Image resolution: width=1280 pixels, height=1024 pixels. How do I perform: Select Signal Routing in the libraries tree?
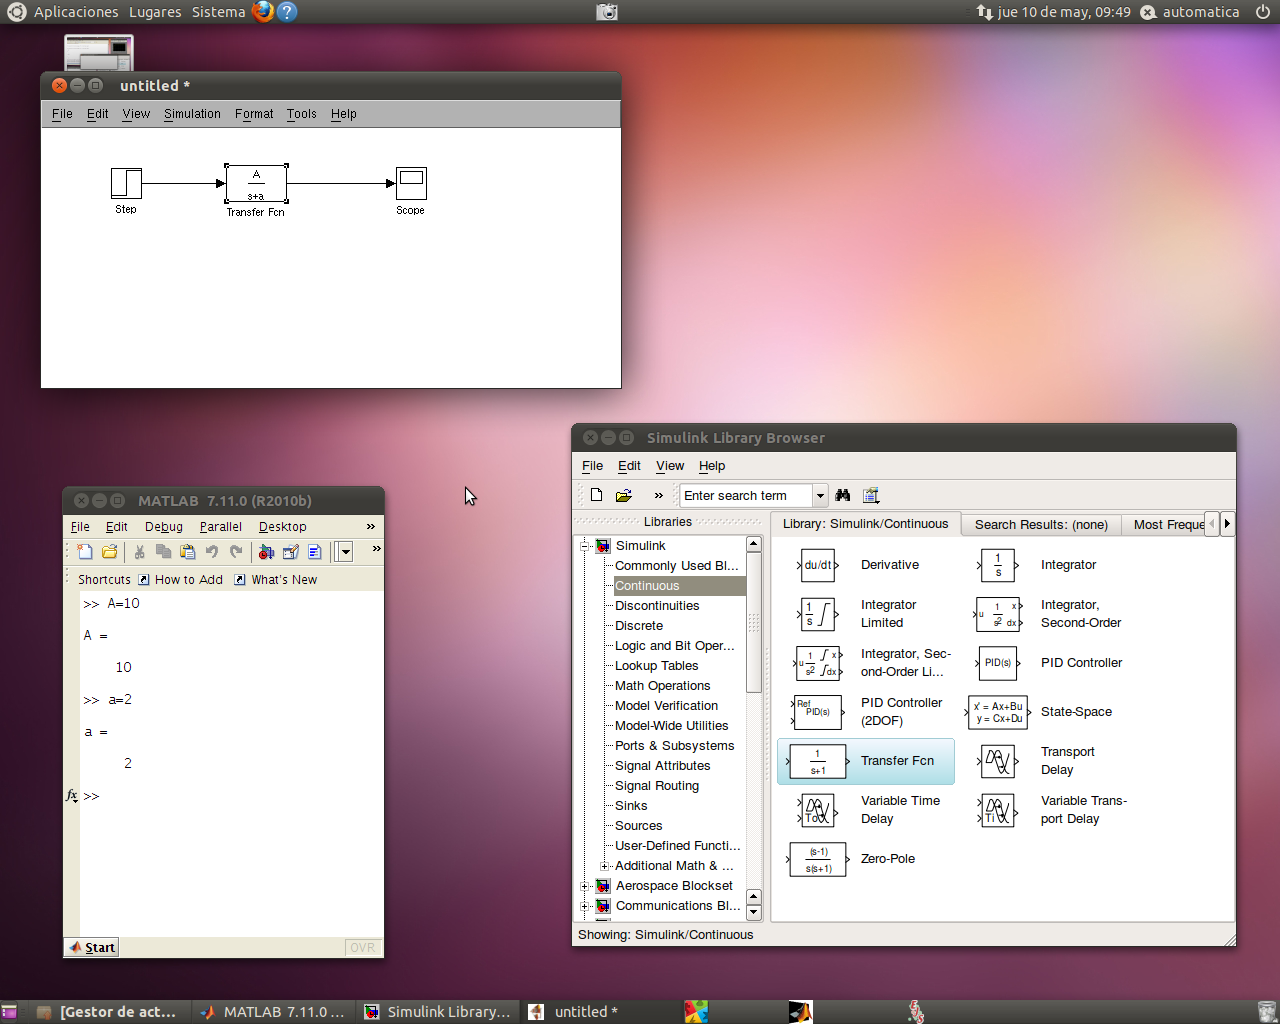657,786
